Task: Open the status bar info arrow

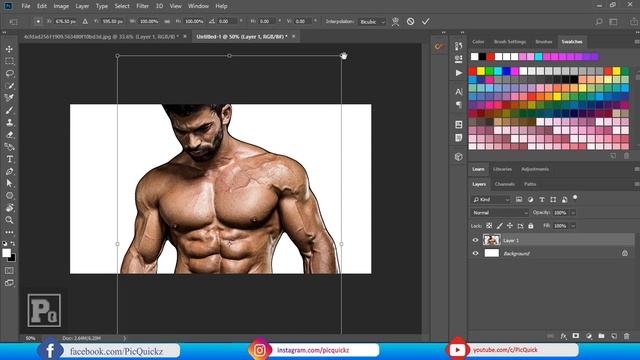Action: pyautogui.click(x=124, y=338)
